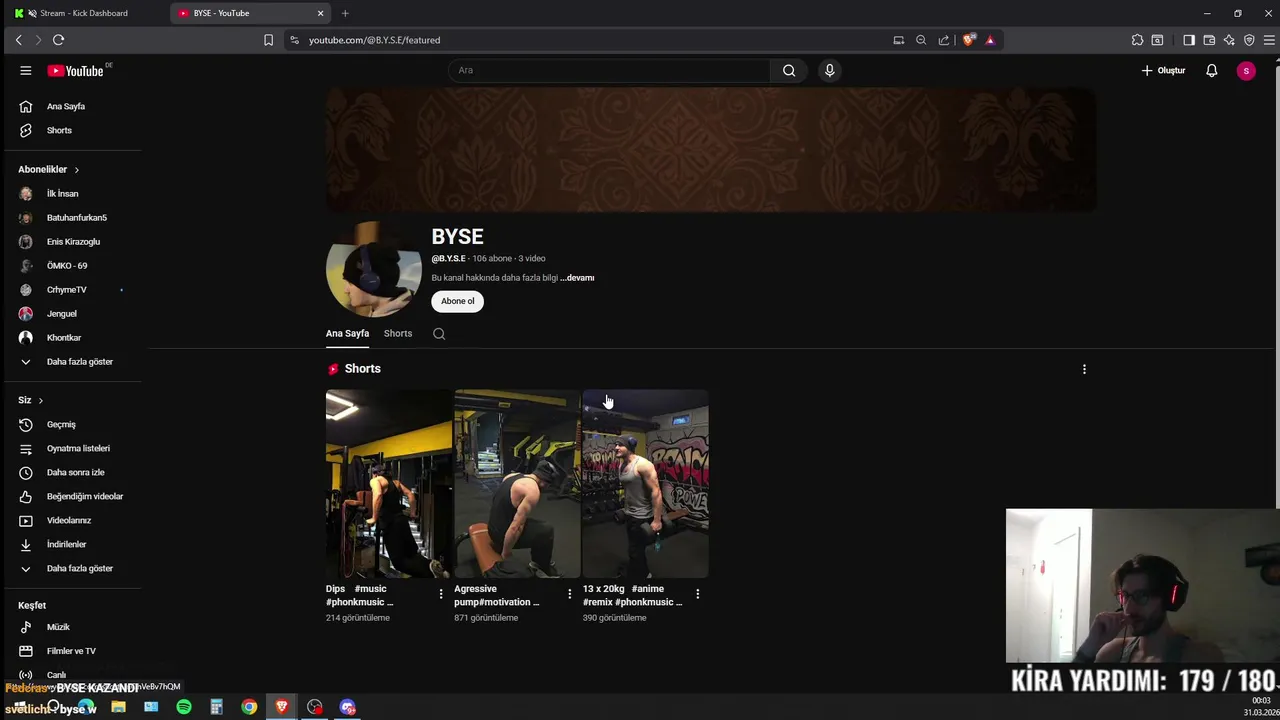Search with the magnifier button

click(789, 70)
